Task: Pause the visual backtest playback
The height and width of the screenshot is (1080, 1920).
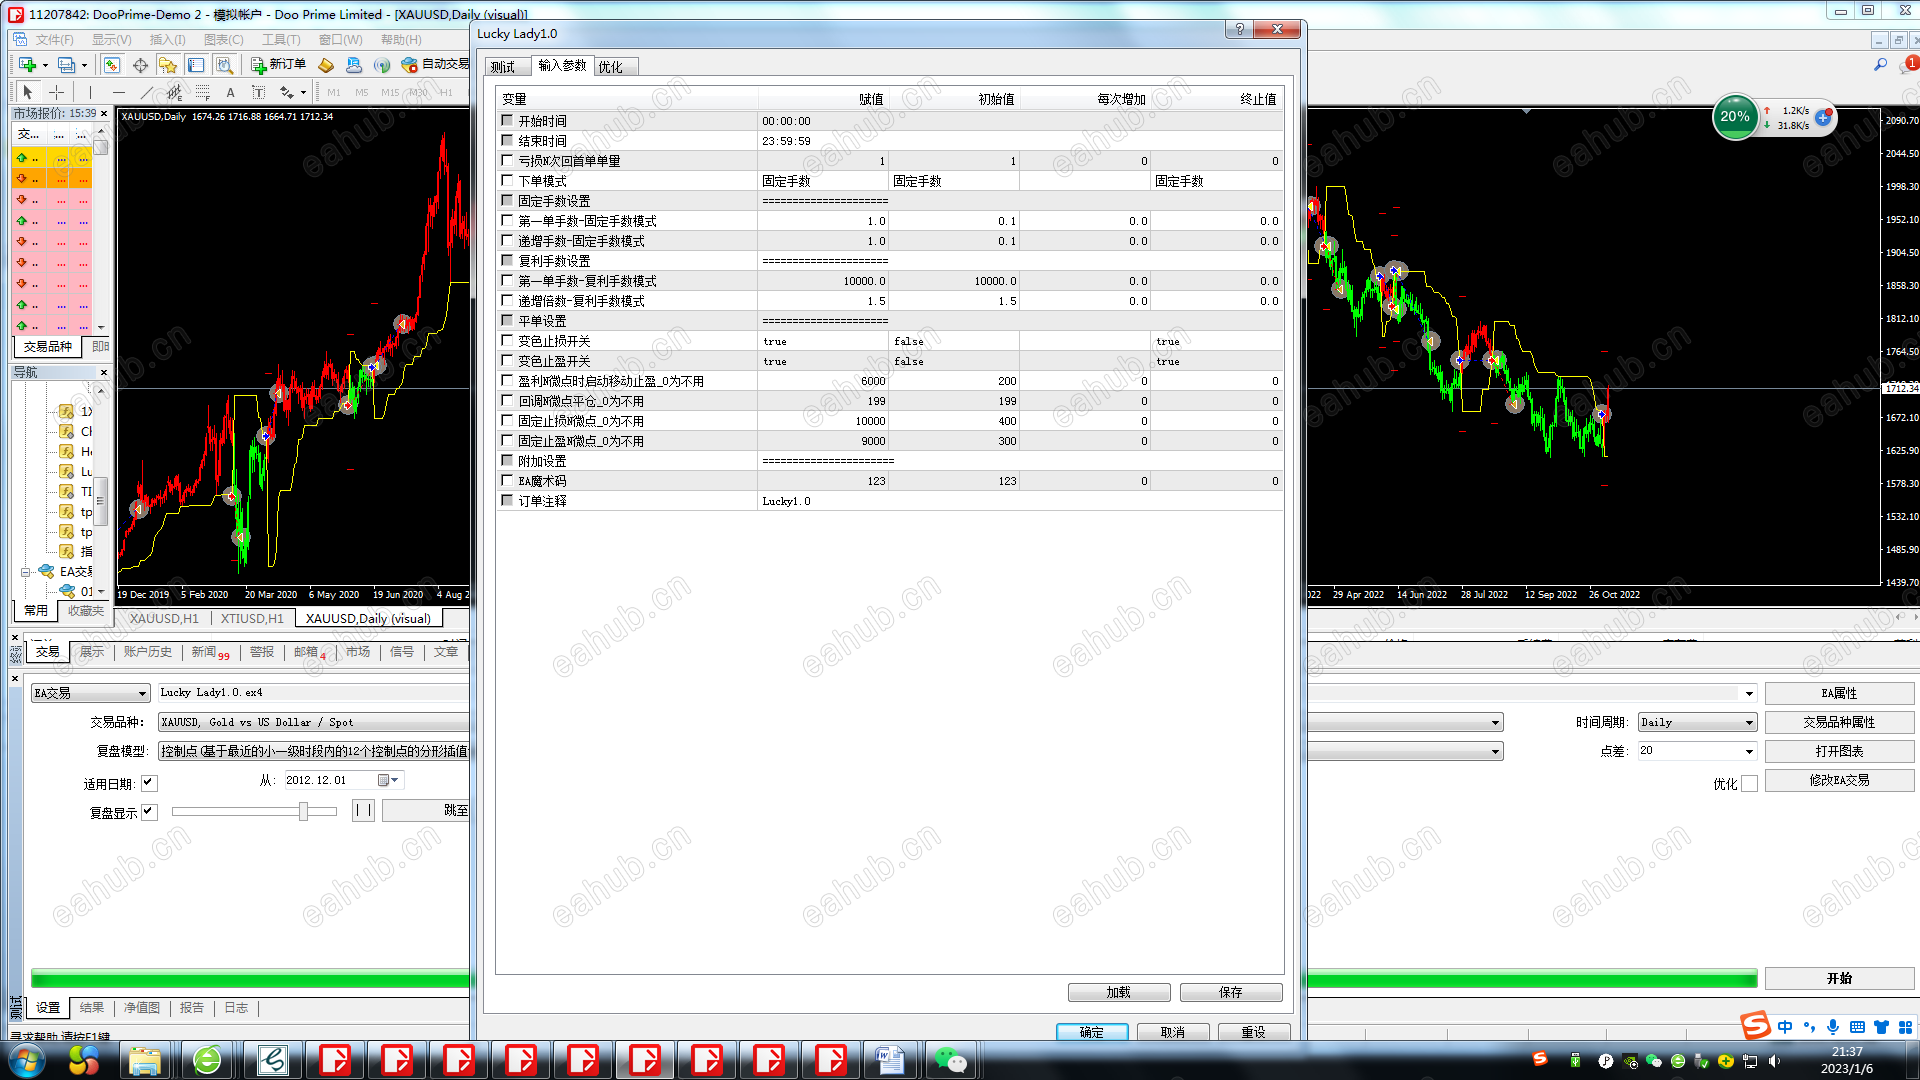Action: click(x=363, y=810)
